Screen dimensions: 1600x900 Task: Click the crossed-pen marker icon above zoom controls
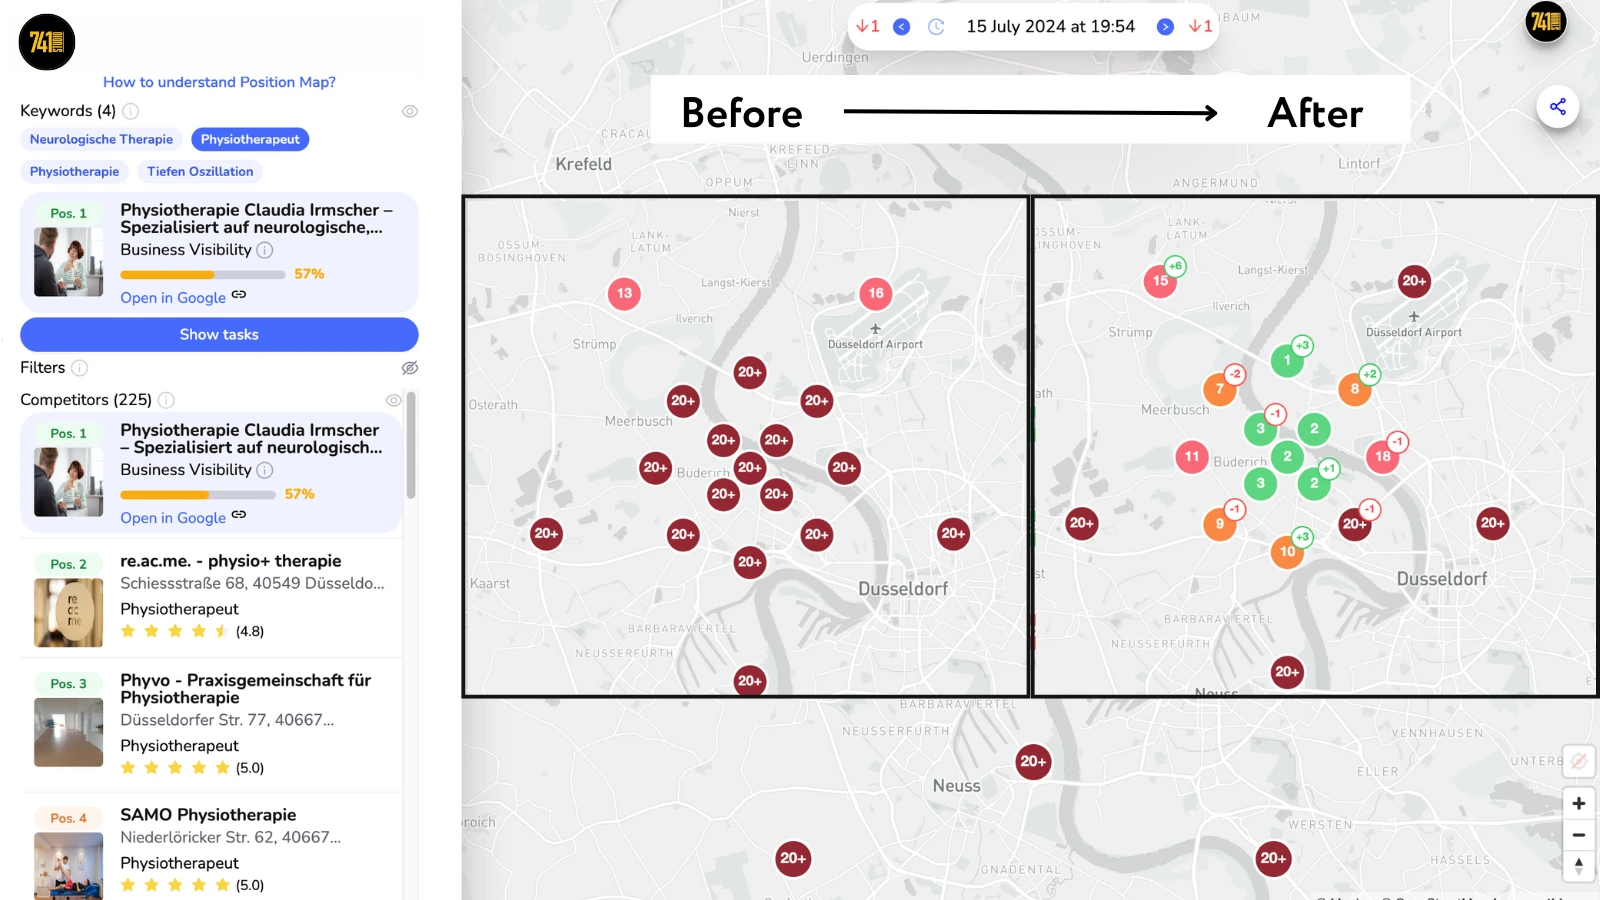pyautogui.click(x=1578, y=761)
